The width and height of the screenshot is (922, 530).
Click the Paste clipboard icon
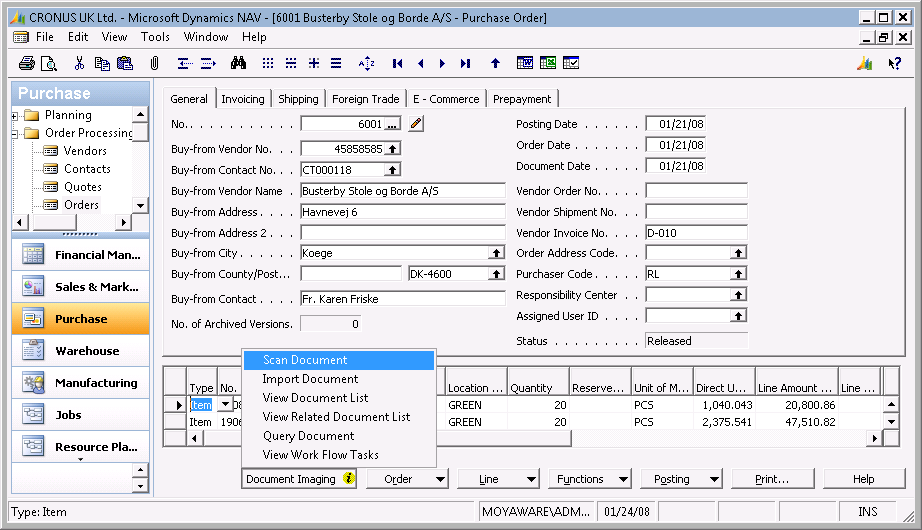coord(125,64)
